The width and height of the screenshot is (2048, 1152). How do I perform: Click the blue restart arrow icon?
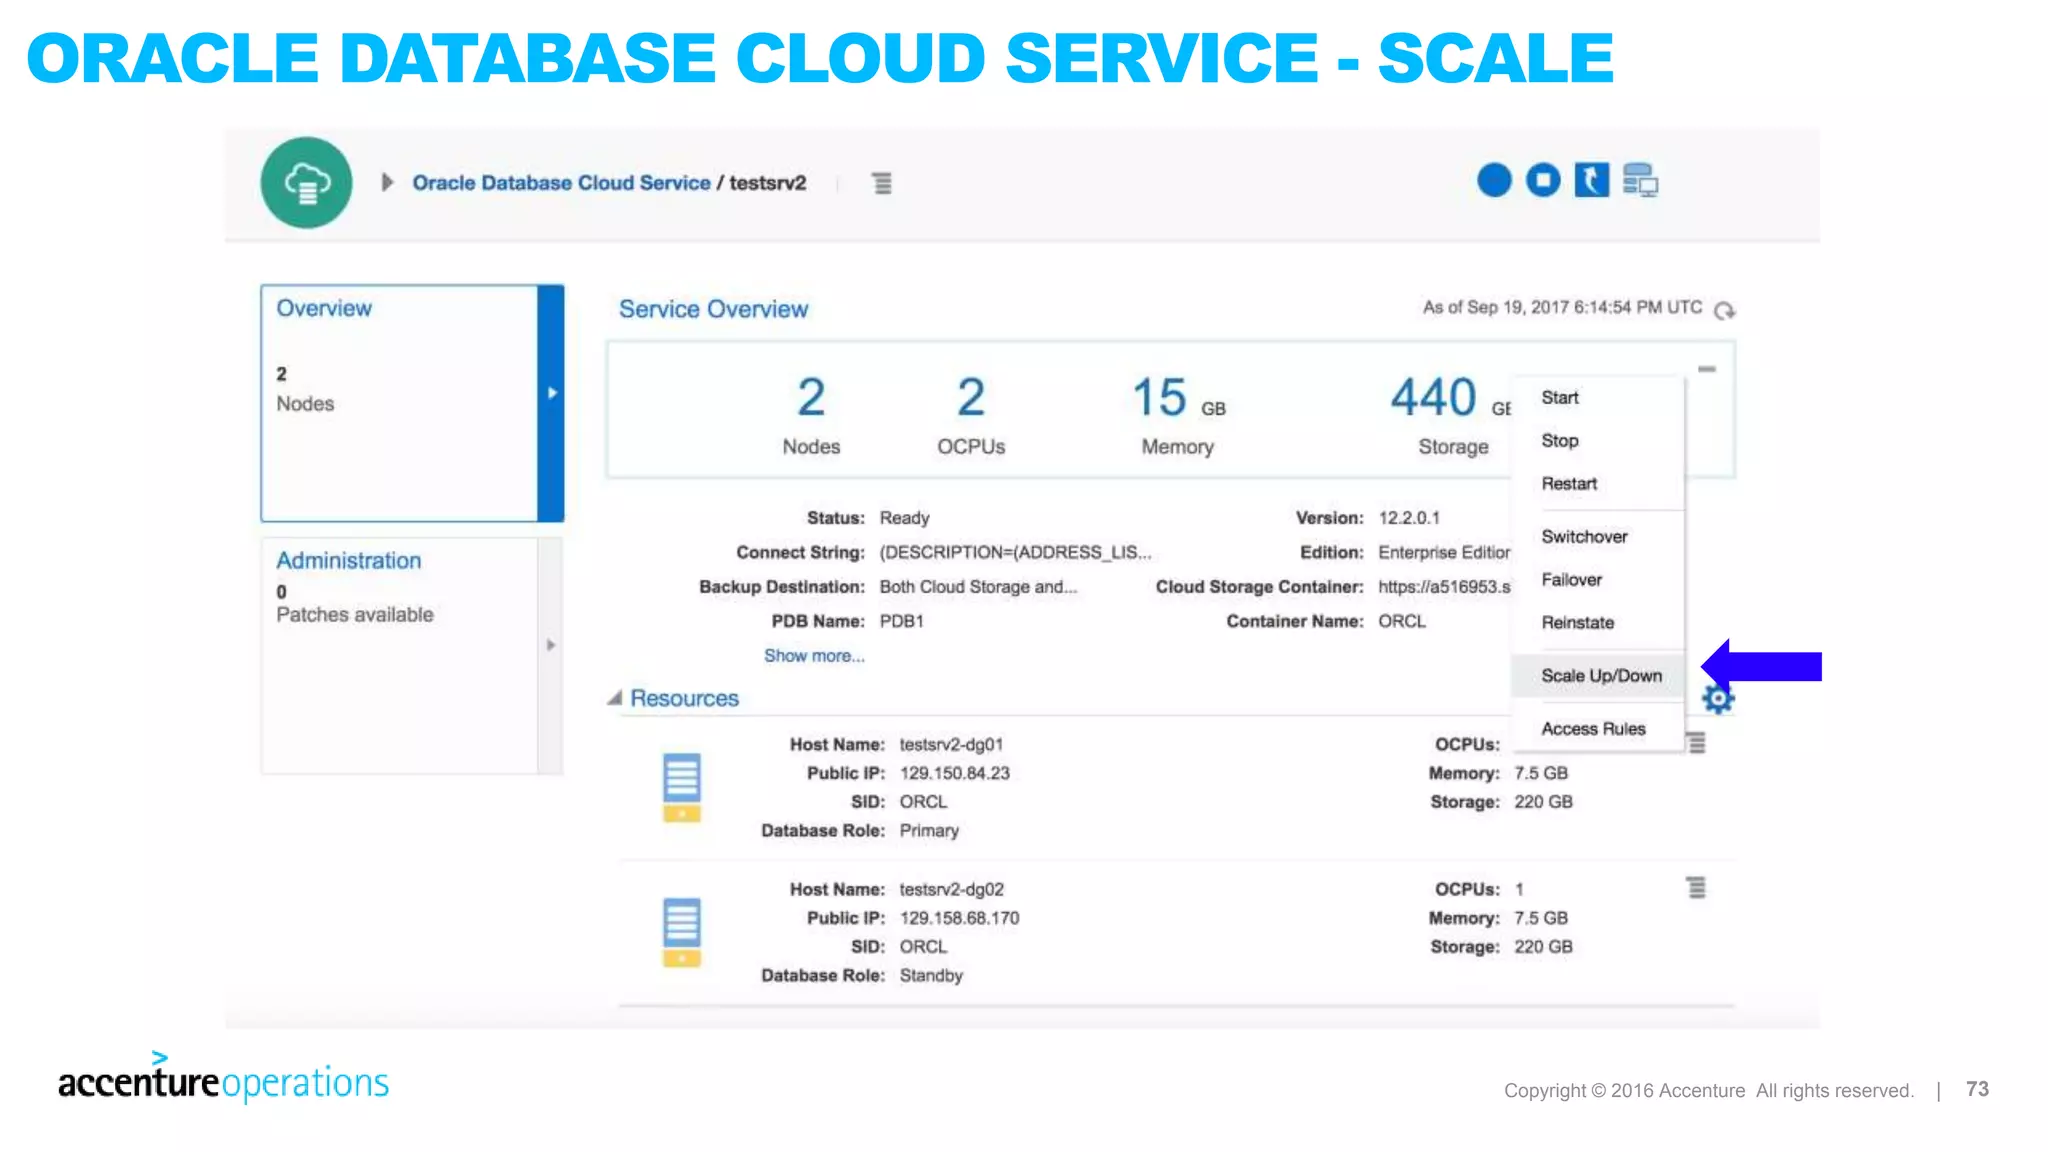tap(1592, 180)
